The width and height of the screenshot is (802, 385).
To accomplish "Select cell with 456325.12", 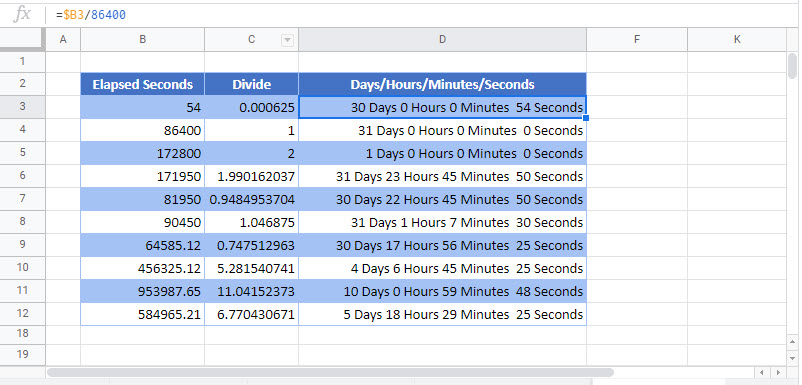I will click(143, 268).
